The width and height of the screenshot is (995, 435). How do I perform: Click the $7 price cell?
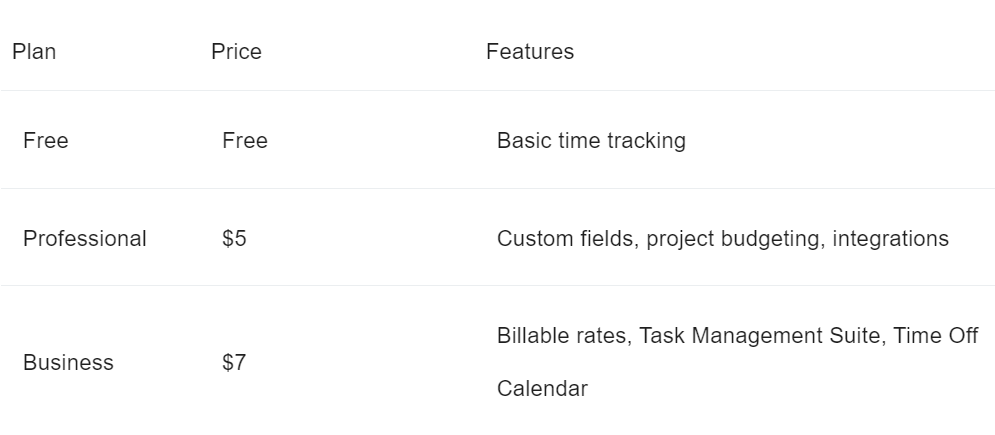(234, 362)
